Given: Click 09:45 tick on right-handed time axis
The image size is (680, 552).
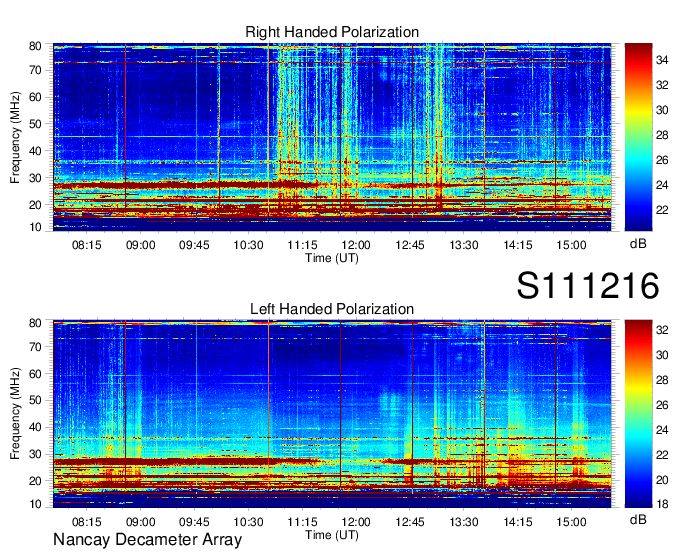Looking at the screenshot, I should [x=194, y=245].
